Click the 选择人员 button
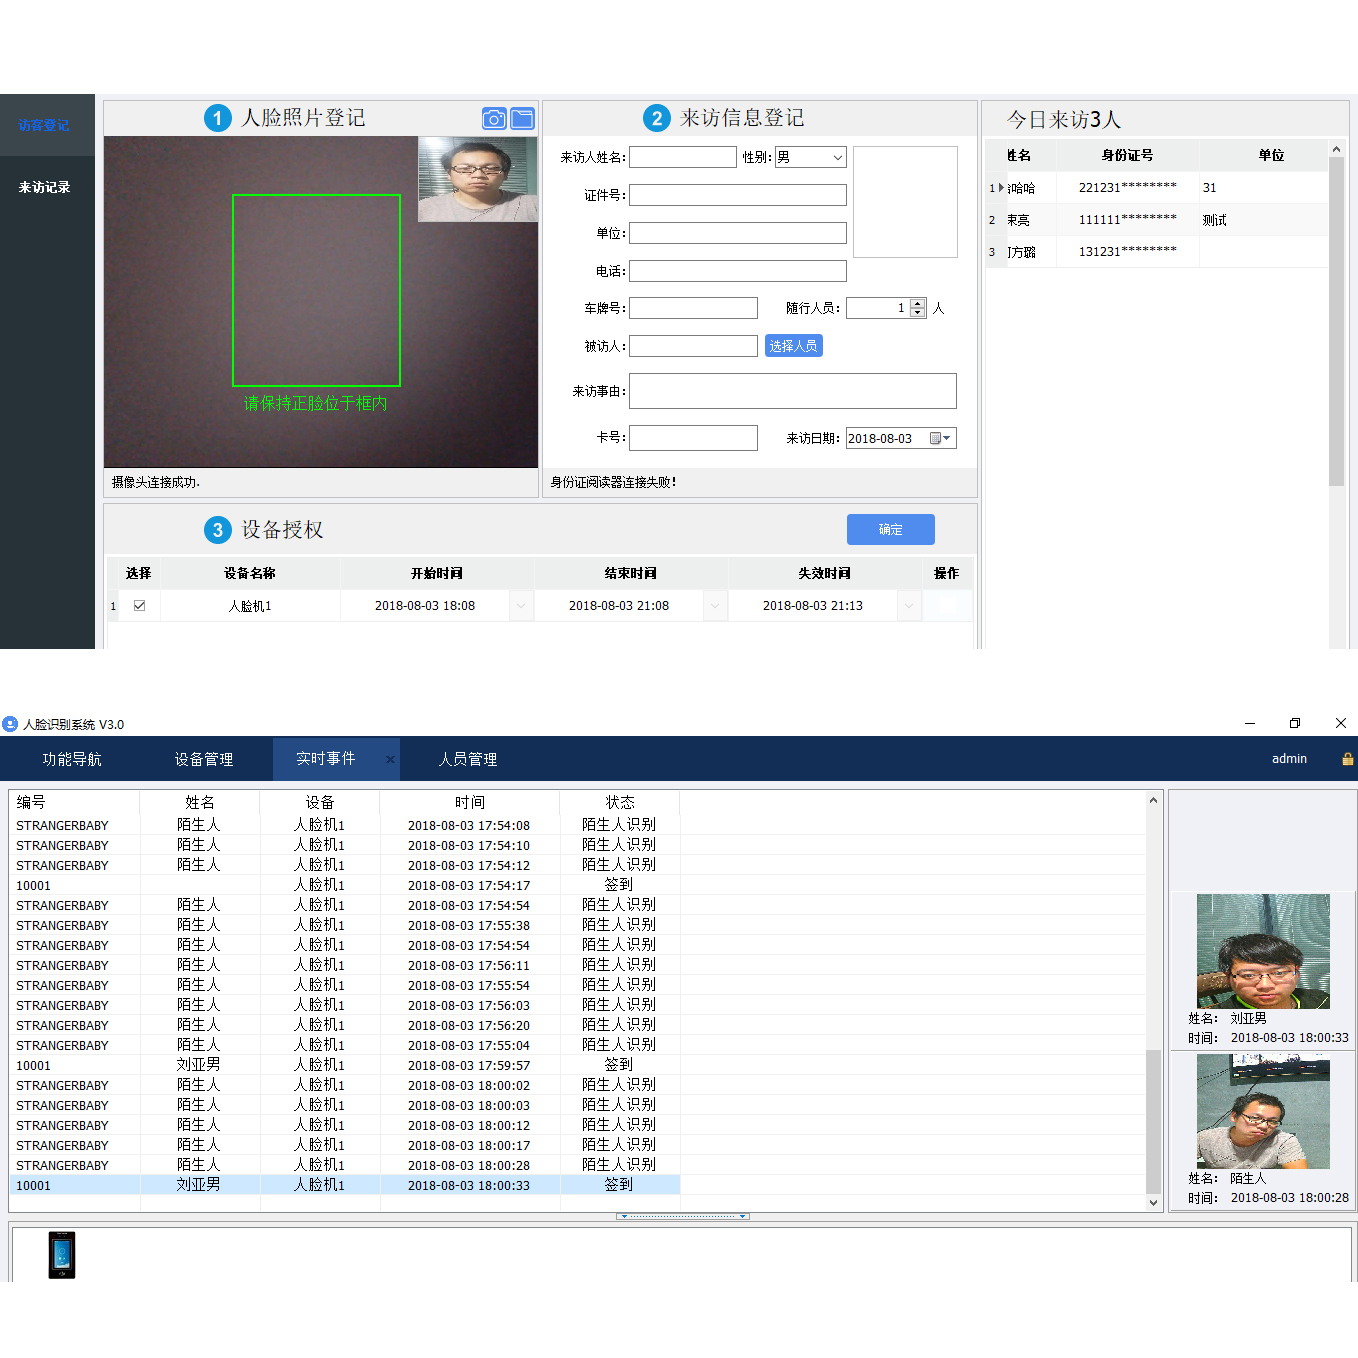 coord(793,346)
